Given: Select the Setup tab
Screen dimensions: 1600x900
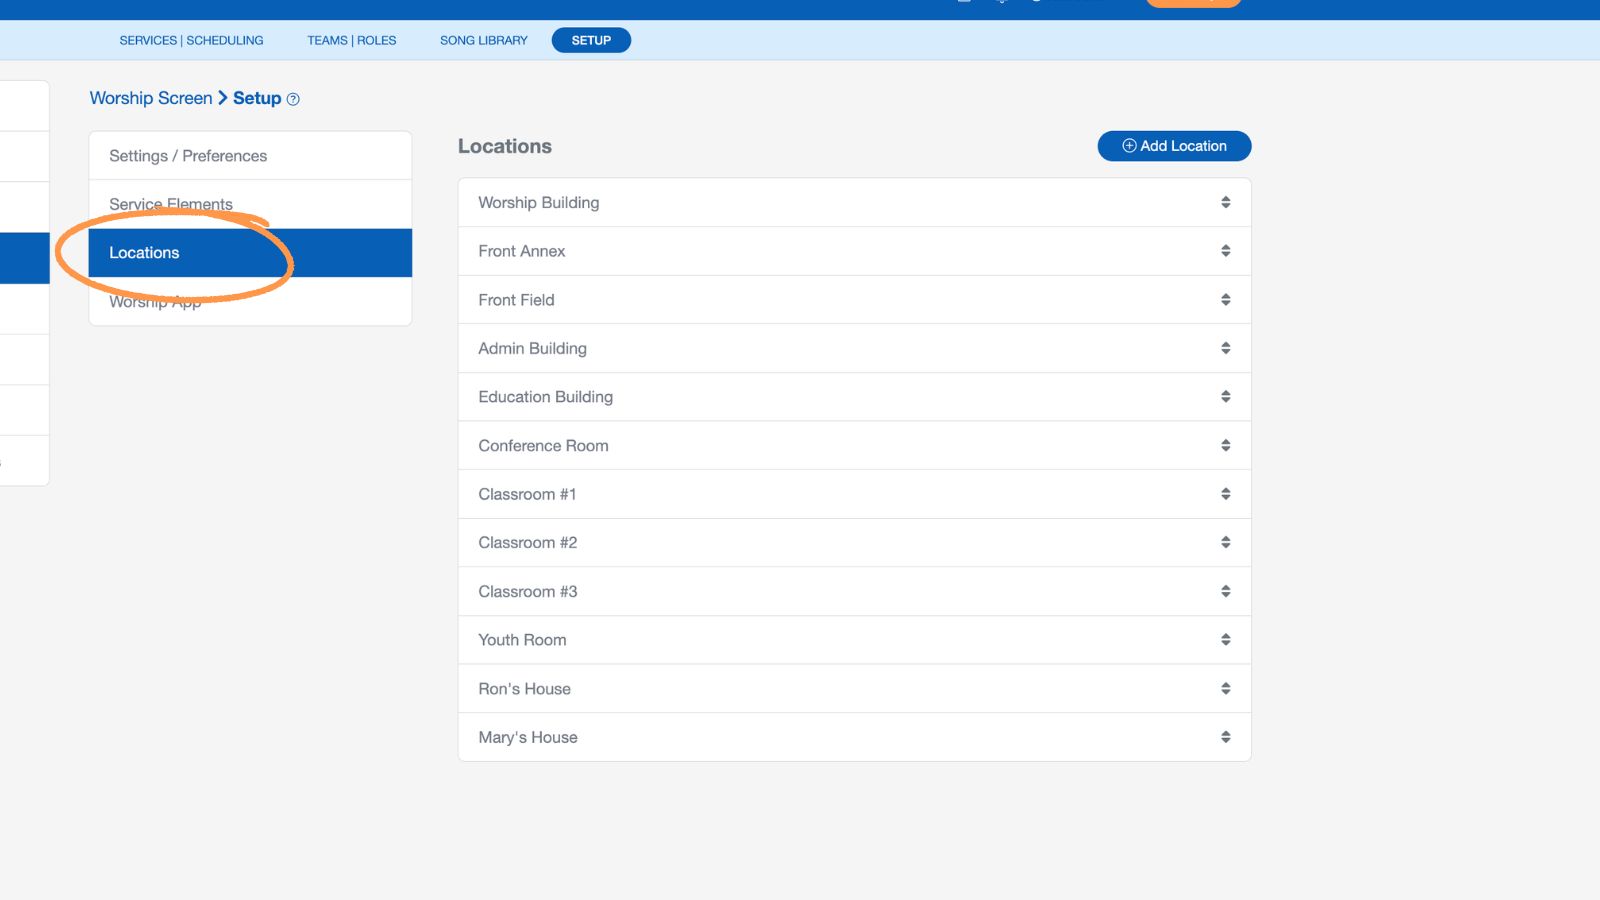Looking at the screenshot, I should tap(591, 41).
